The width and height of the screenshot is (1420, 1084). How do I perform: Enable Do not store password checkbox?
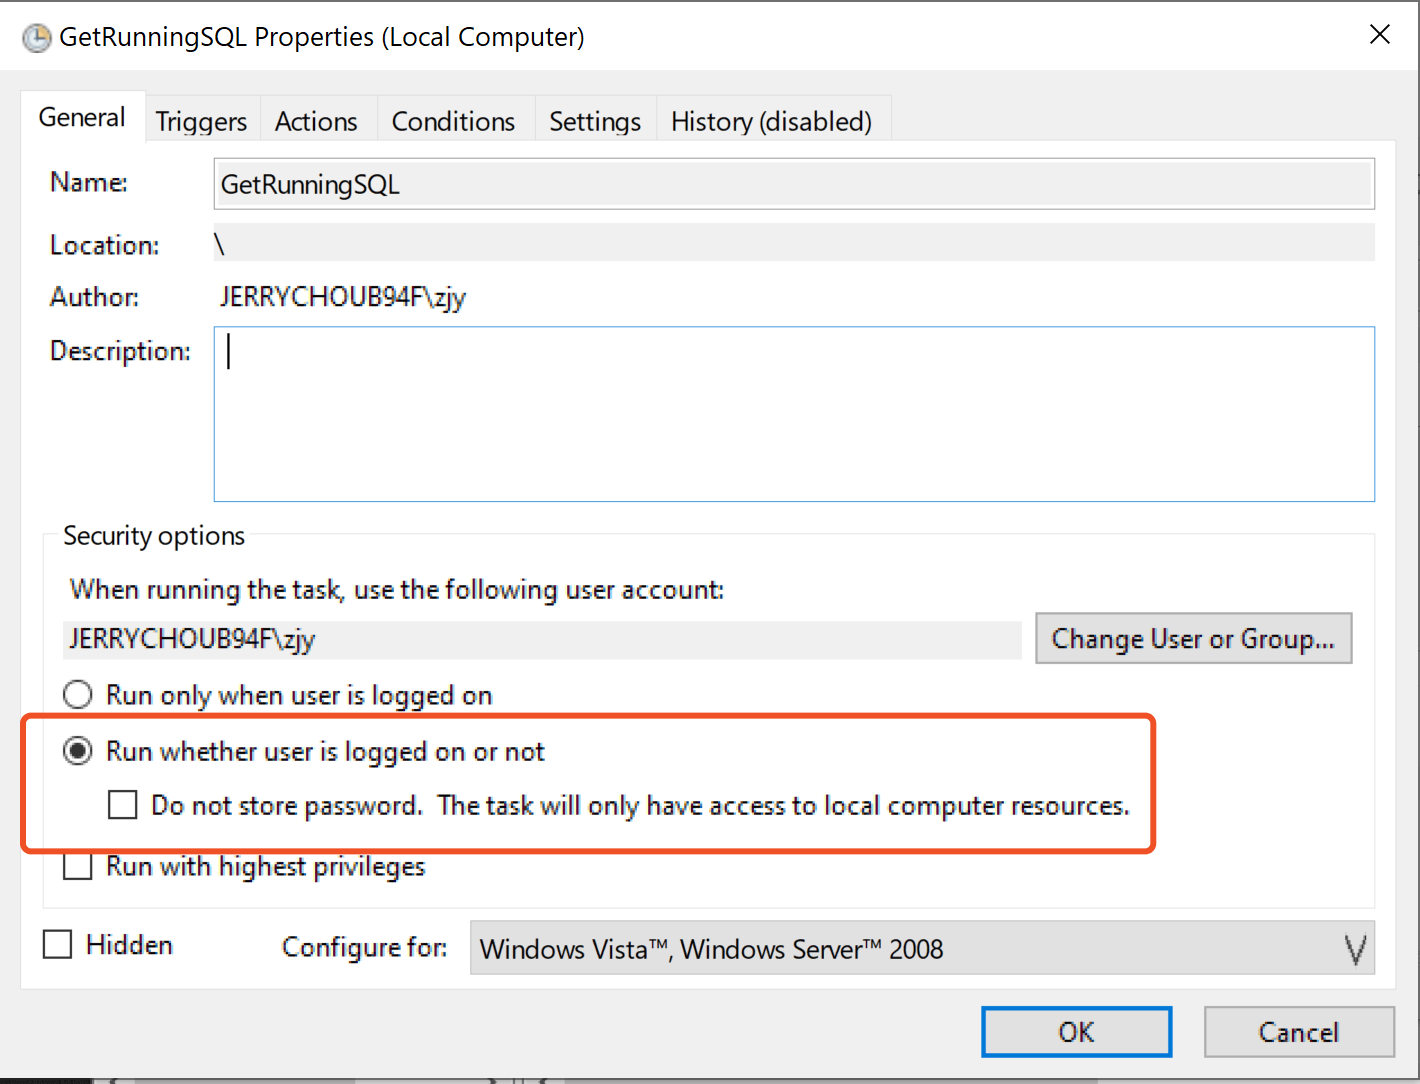click(123, 805)
